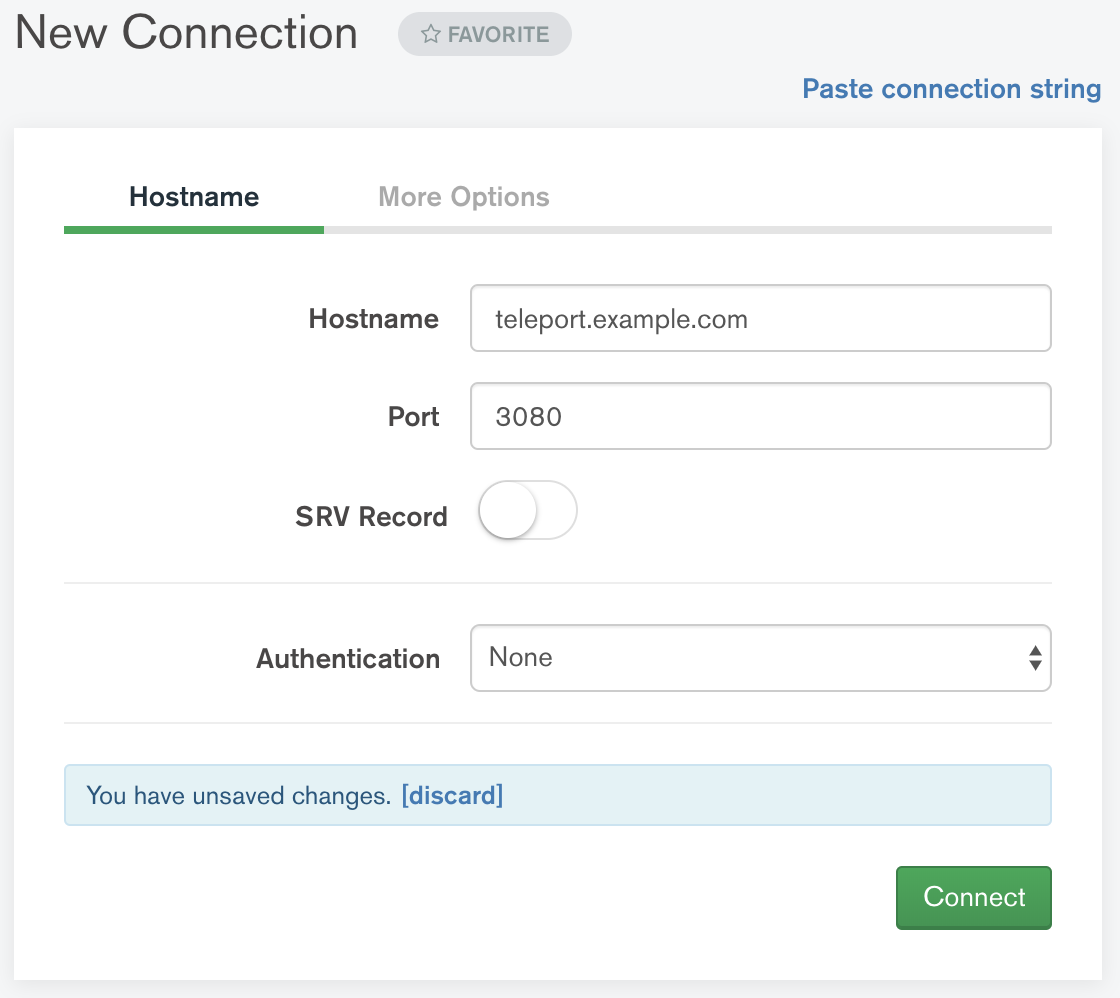Focus the Hostname field showing teleport.example.com
Screen dimensions: 1120x998
760,318
